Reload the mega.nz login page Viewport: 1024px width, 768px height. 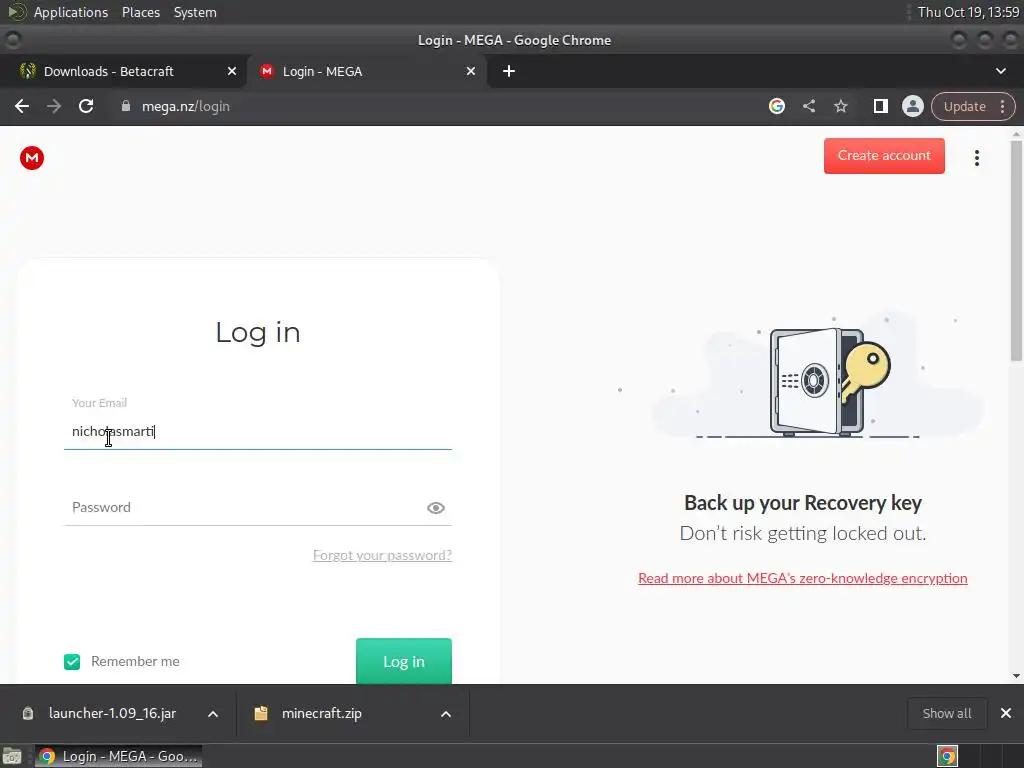(86, 106)
